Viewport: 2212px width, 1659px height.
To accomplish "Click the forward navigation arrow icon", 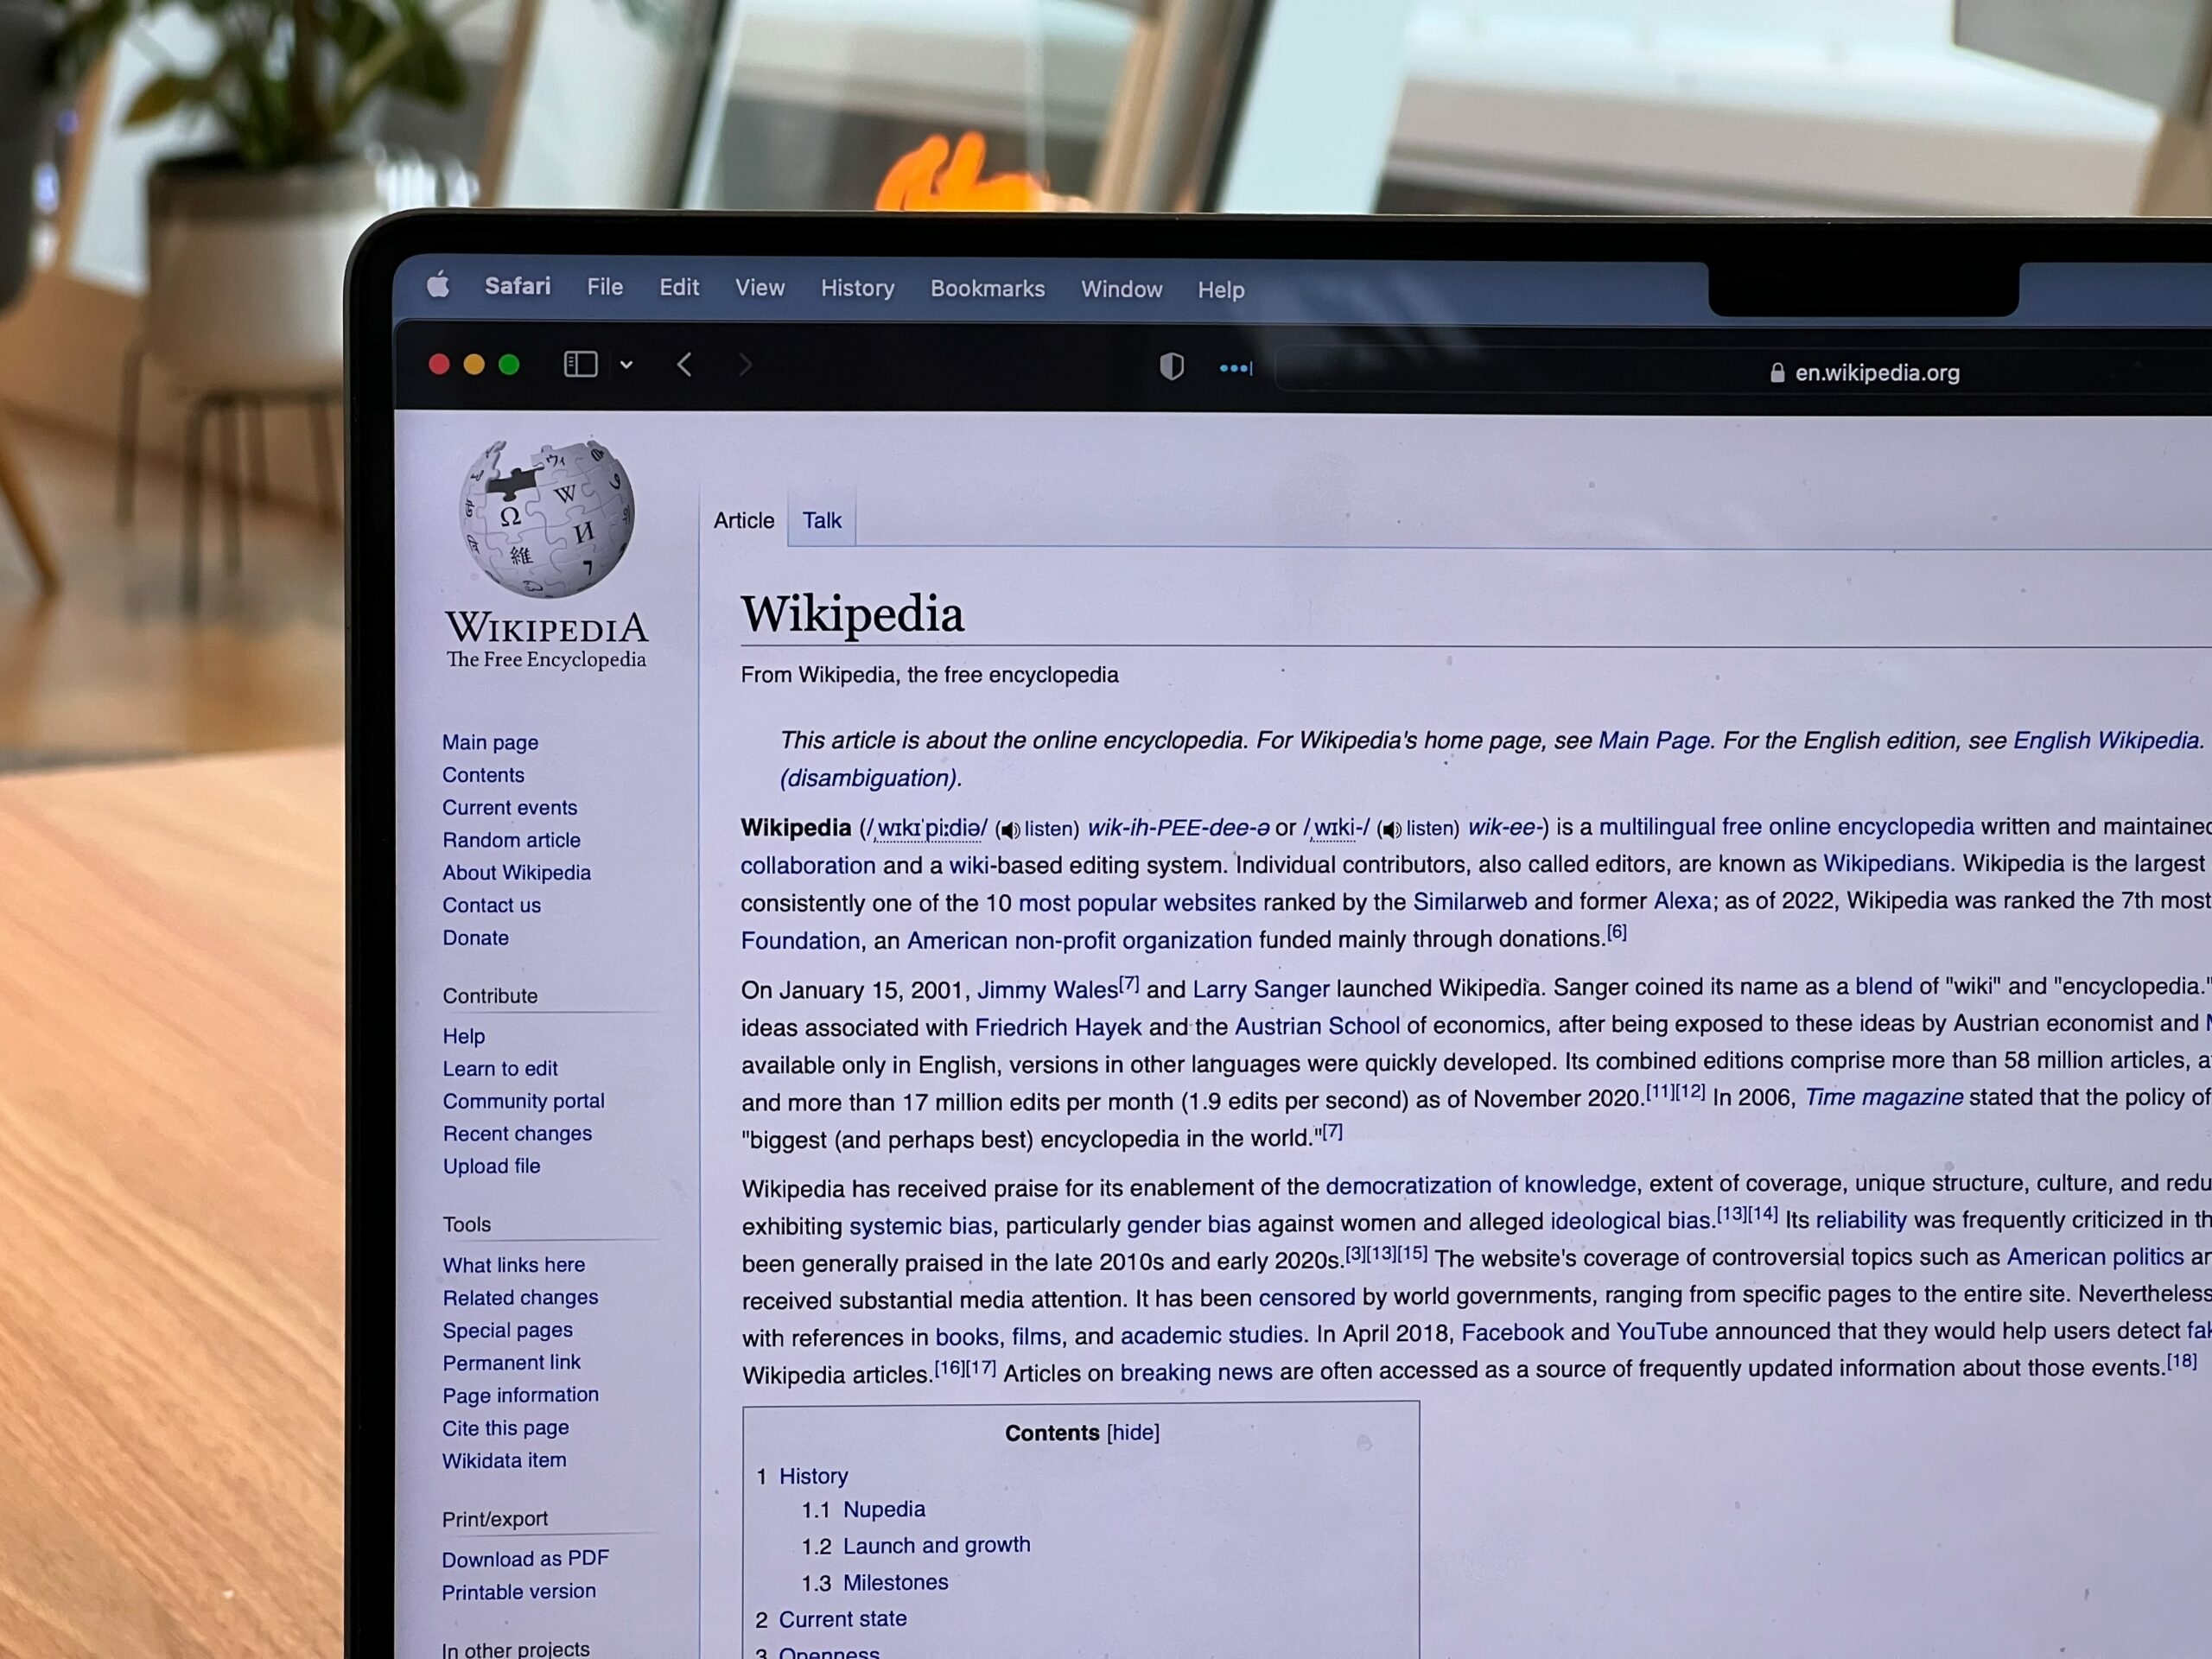I will click(746, 366).
